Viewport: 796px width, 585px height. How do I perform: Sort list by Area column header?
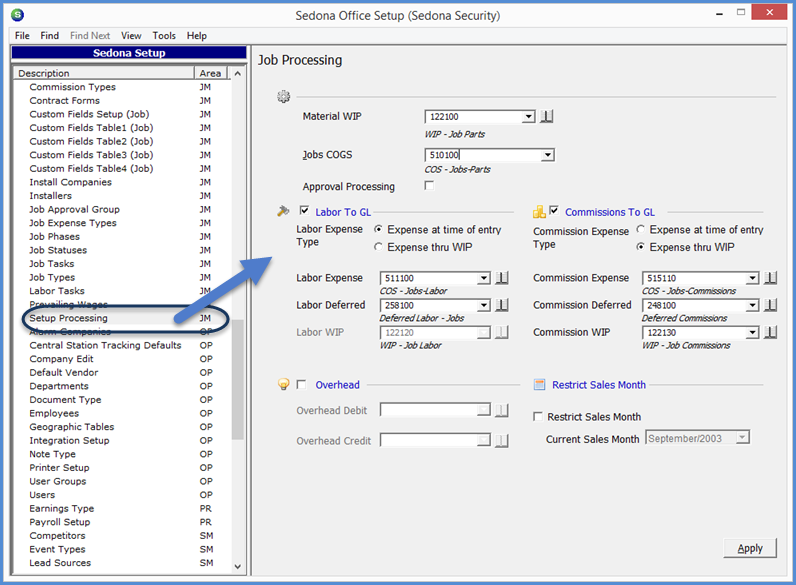(x=211, y=73)
